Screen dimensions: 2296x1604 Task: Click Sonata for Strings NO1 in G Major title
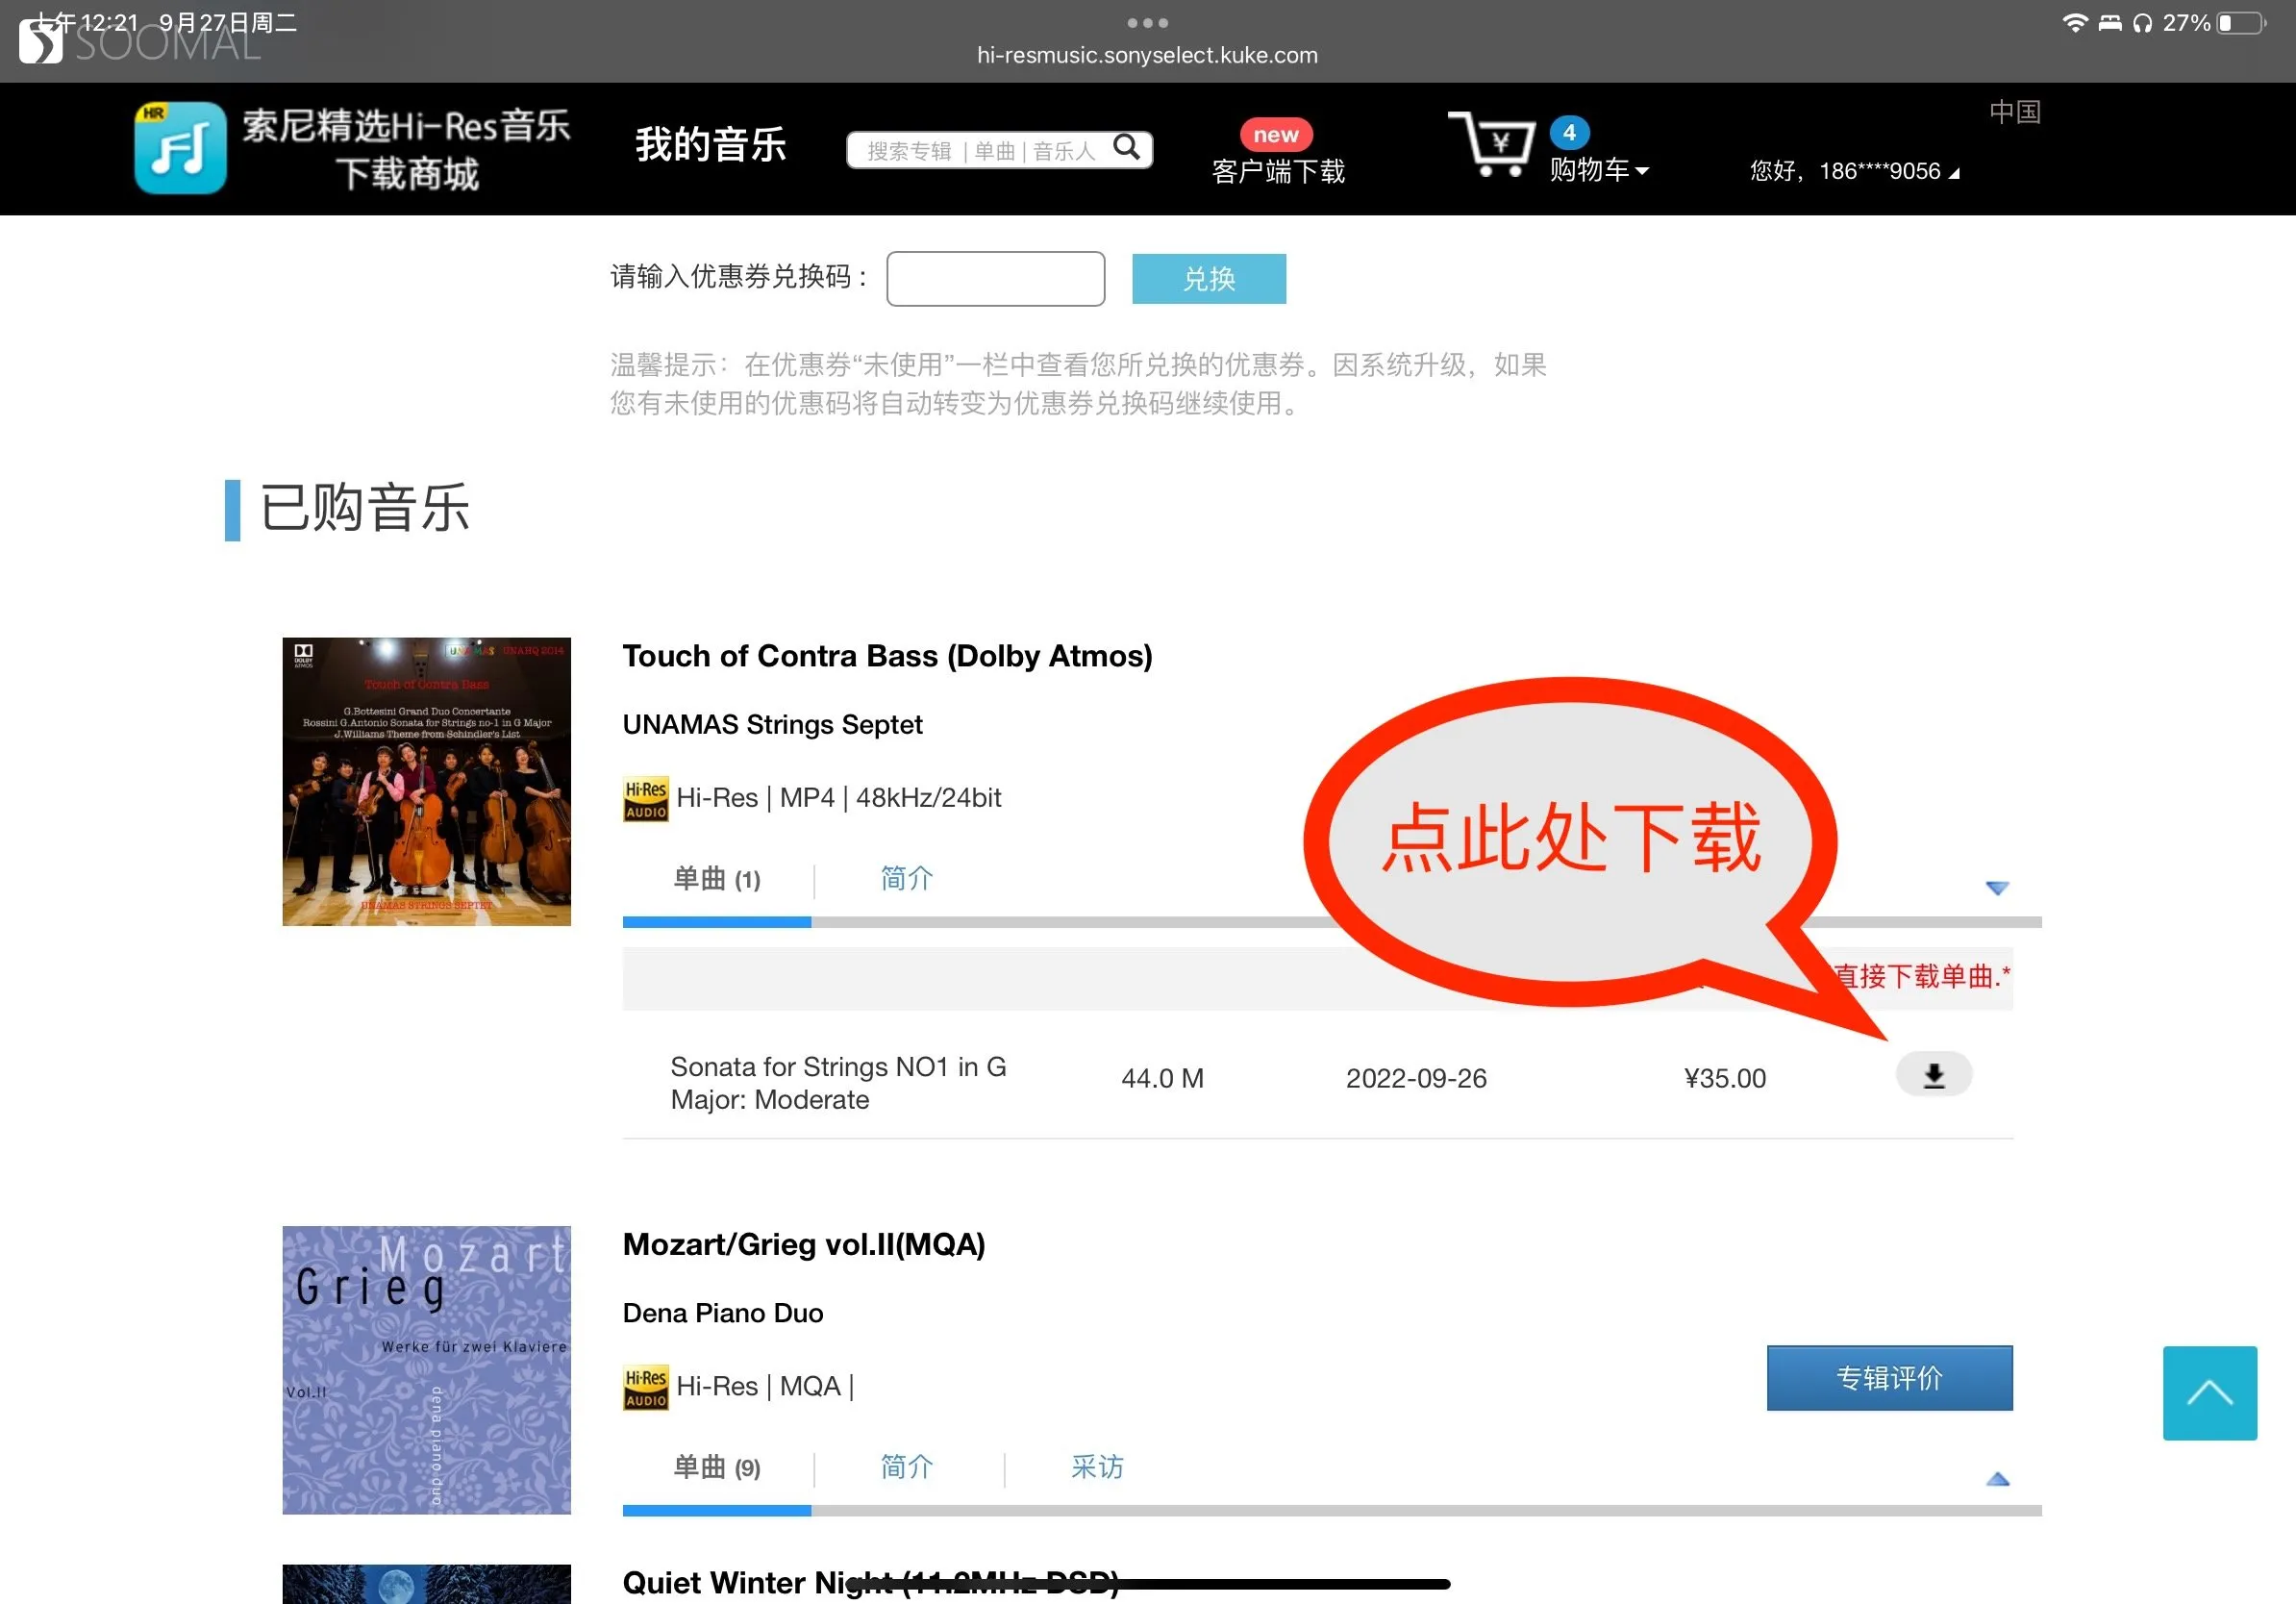(x=838, y=1083)
